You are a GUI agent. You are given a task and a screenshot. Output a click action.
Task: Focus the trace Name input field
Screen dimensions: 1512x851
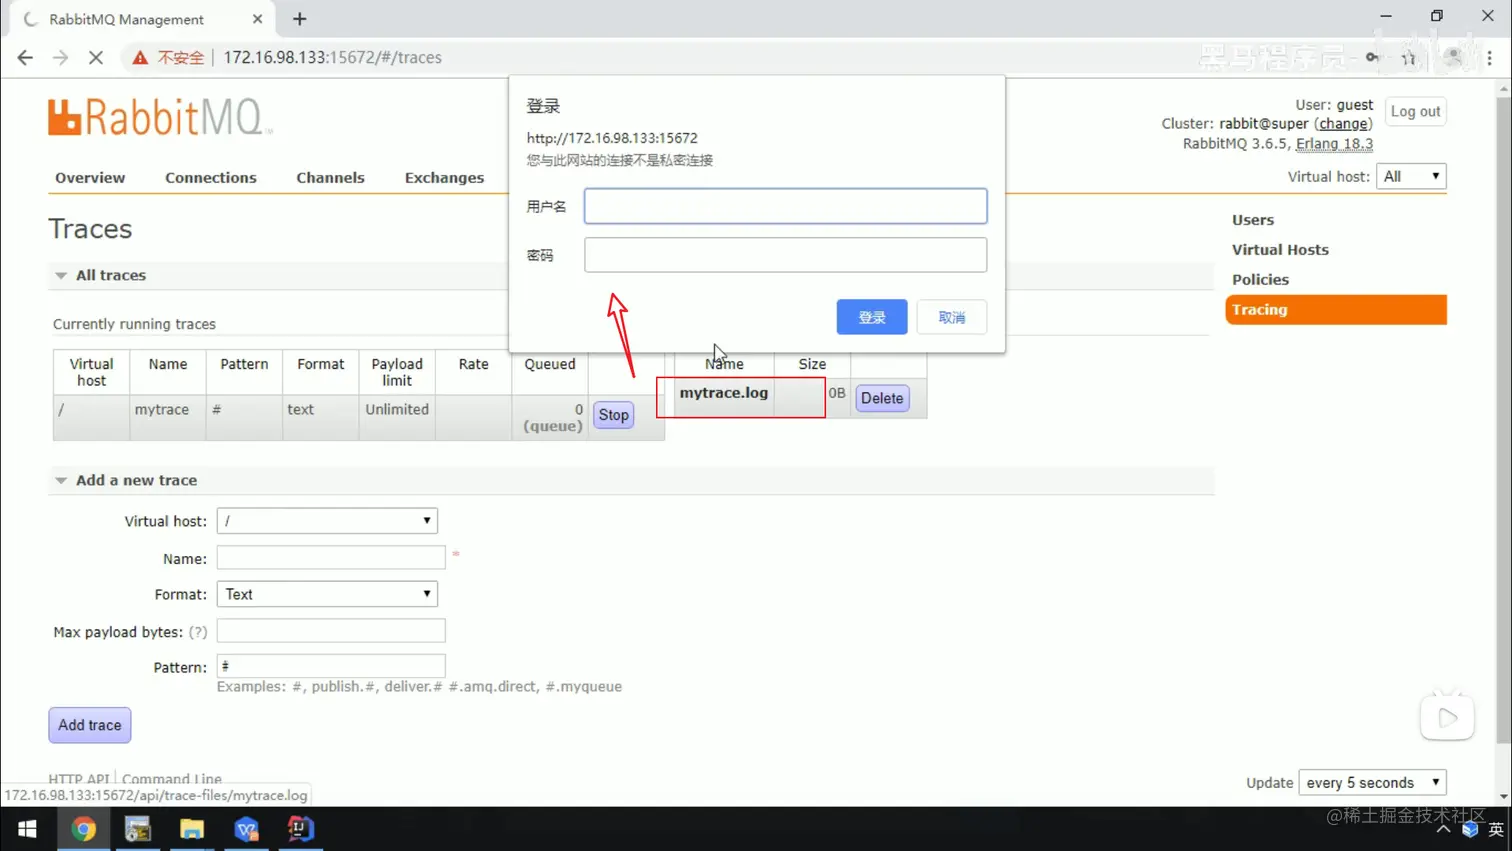pyautogui.click(x=331, y=558)
